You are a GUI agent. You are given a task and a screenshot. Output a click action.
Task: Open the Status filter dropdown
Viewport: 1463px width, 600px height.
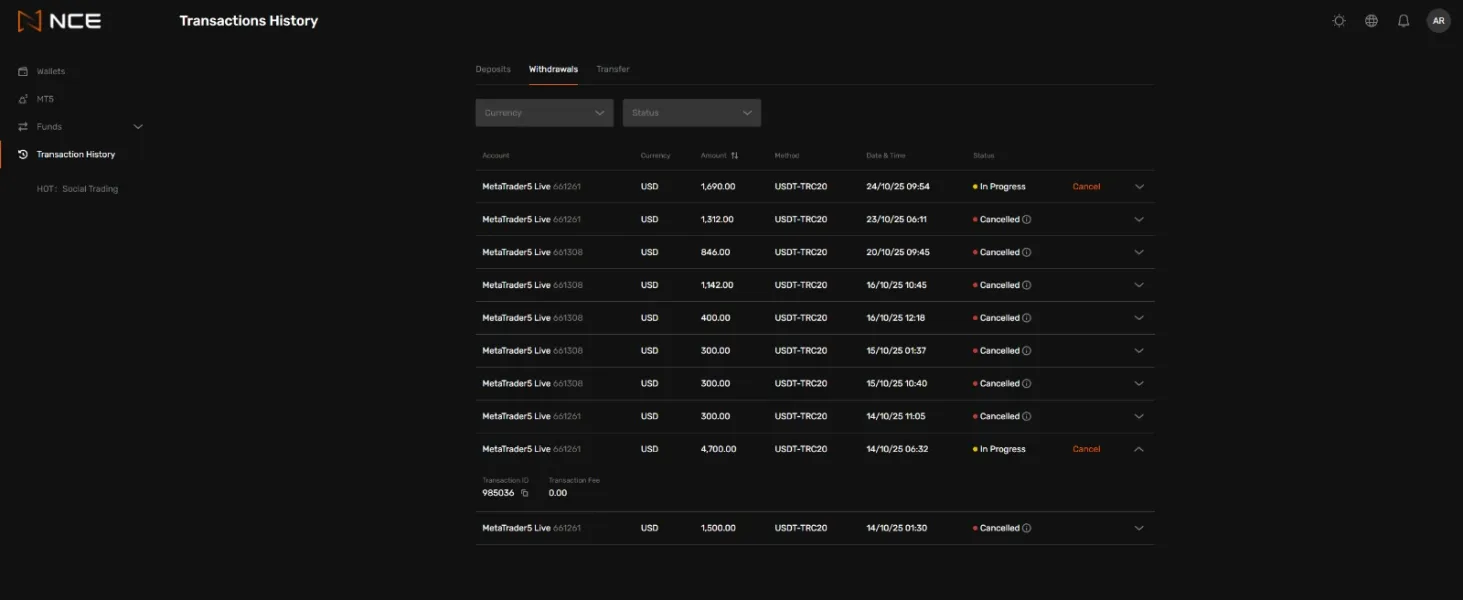[x=691, y=113]
